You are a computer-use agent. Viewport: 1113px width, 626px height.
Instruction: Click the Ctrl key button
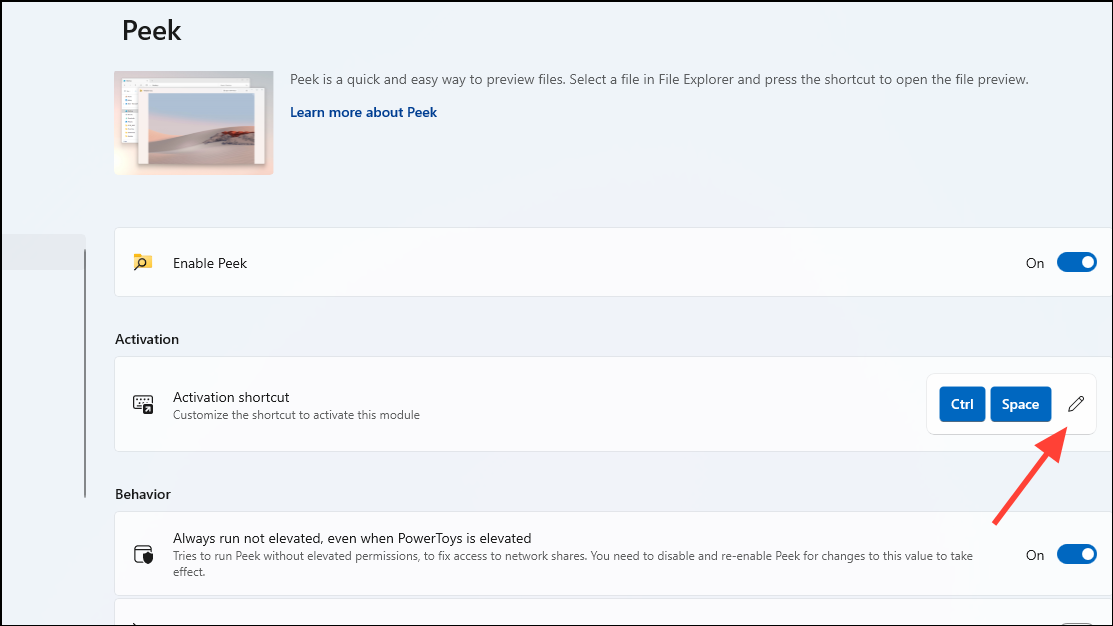(962, 404)
